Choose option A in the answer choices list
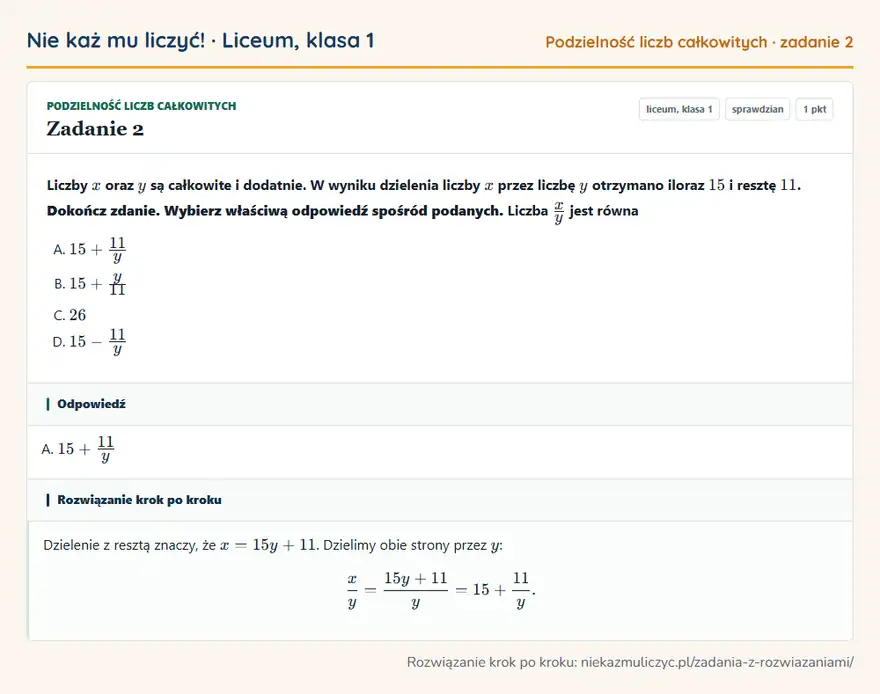Screen dimensions: 880x694 (89, 250)
